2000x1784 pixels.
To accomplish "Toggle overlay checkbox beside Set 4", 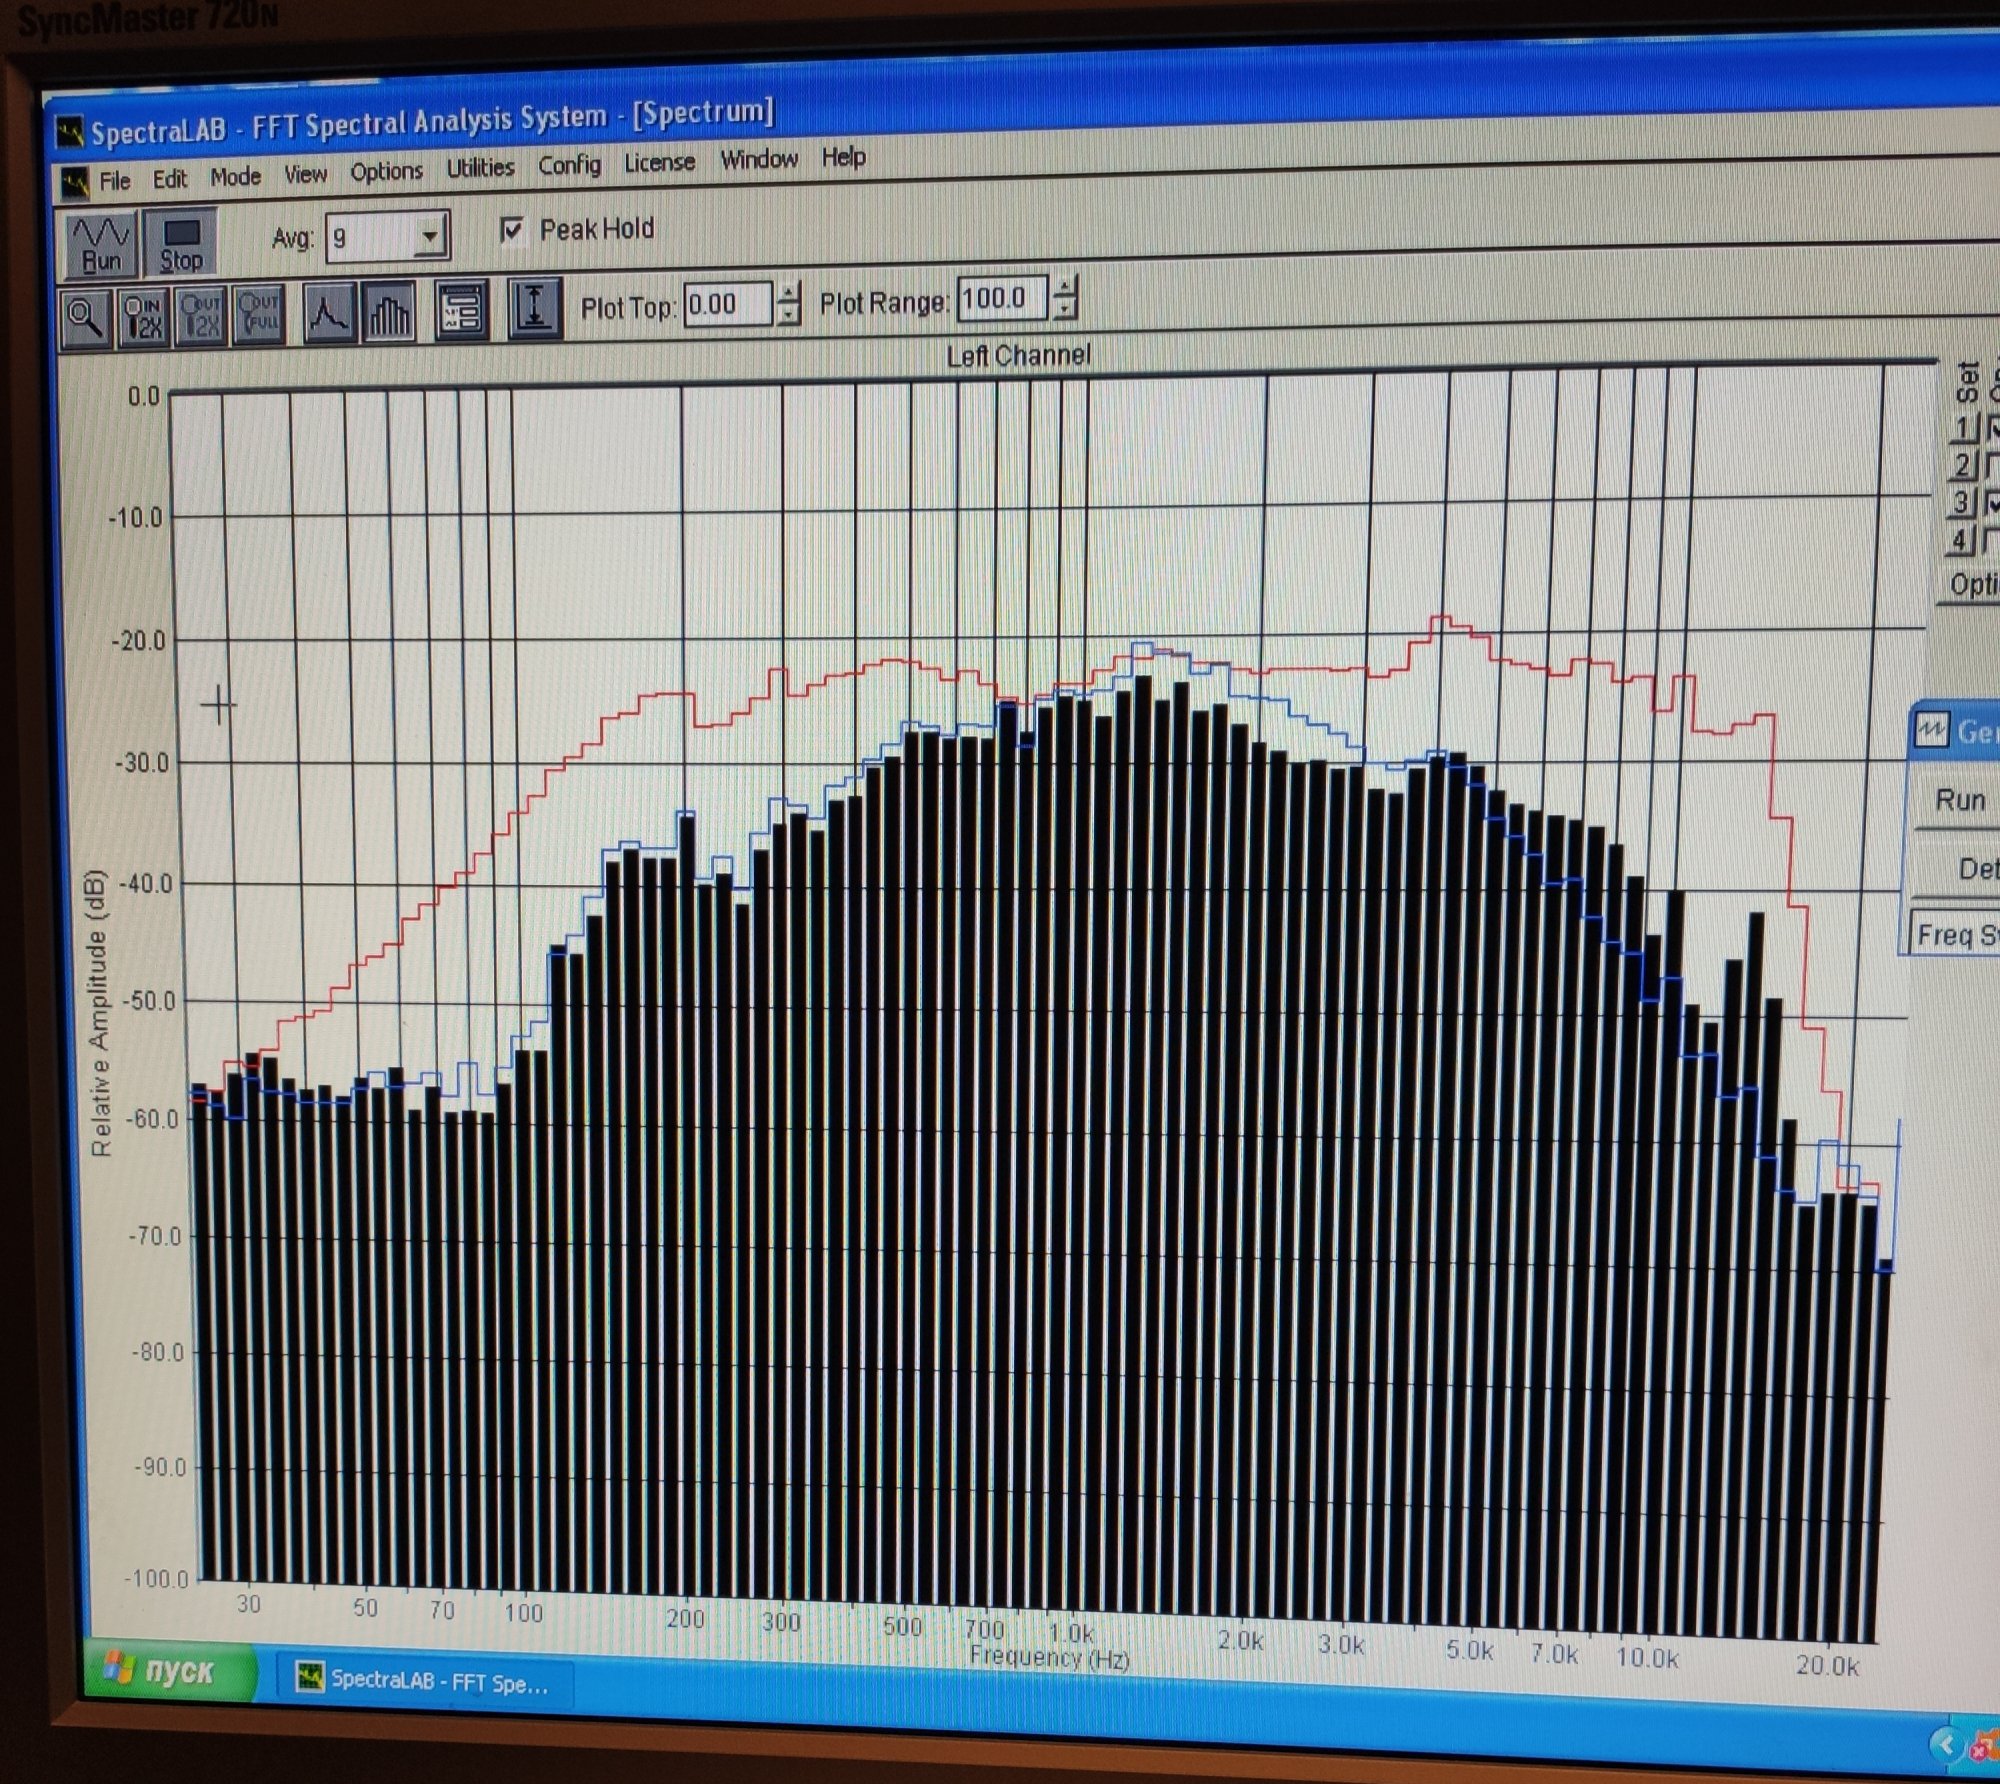I will pyautogui.click(x=1992, y=541).
